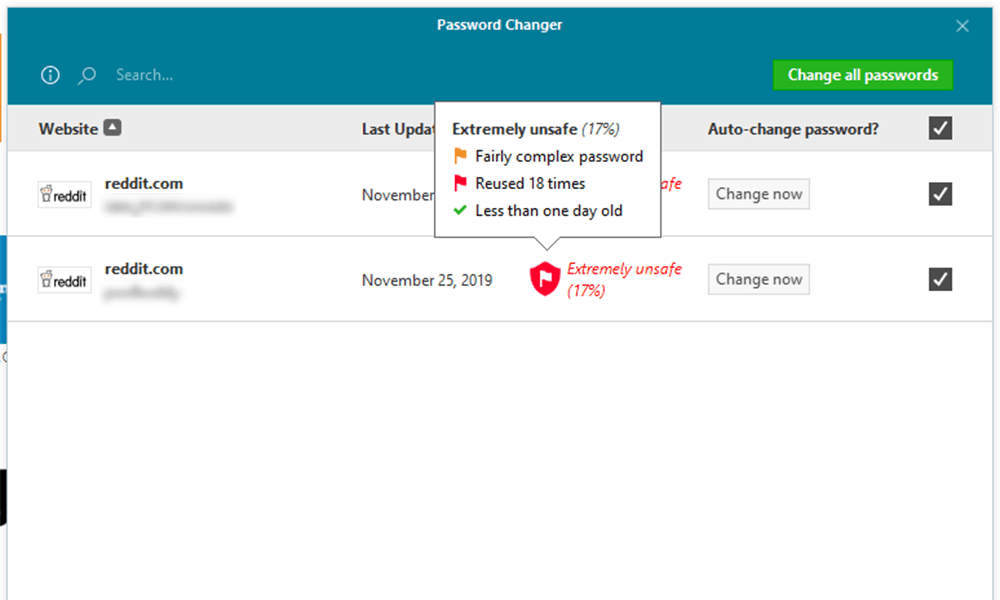
Task: Close the Password Changer dialog
Action: pos(962,26)
